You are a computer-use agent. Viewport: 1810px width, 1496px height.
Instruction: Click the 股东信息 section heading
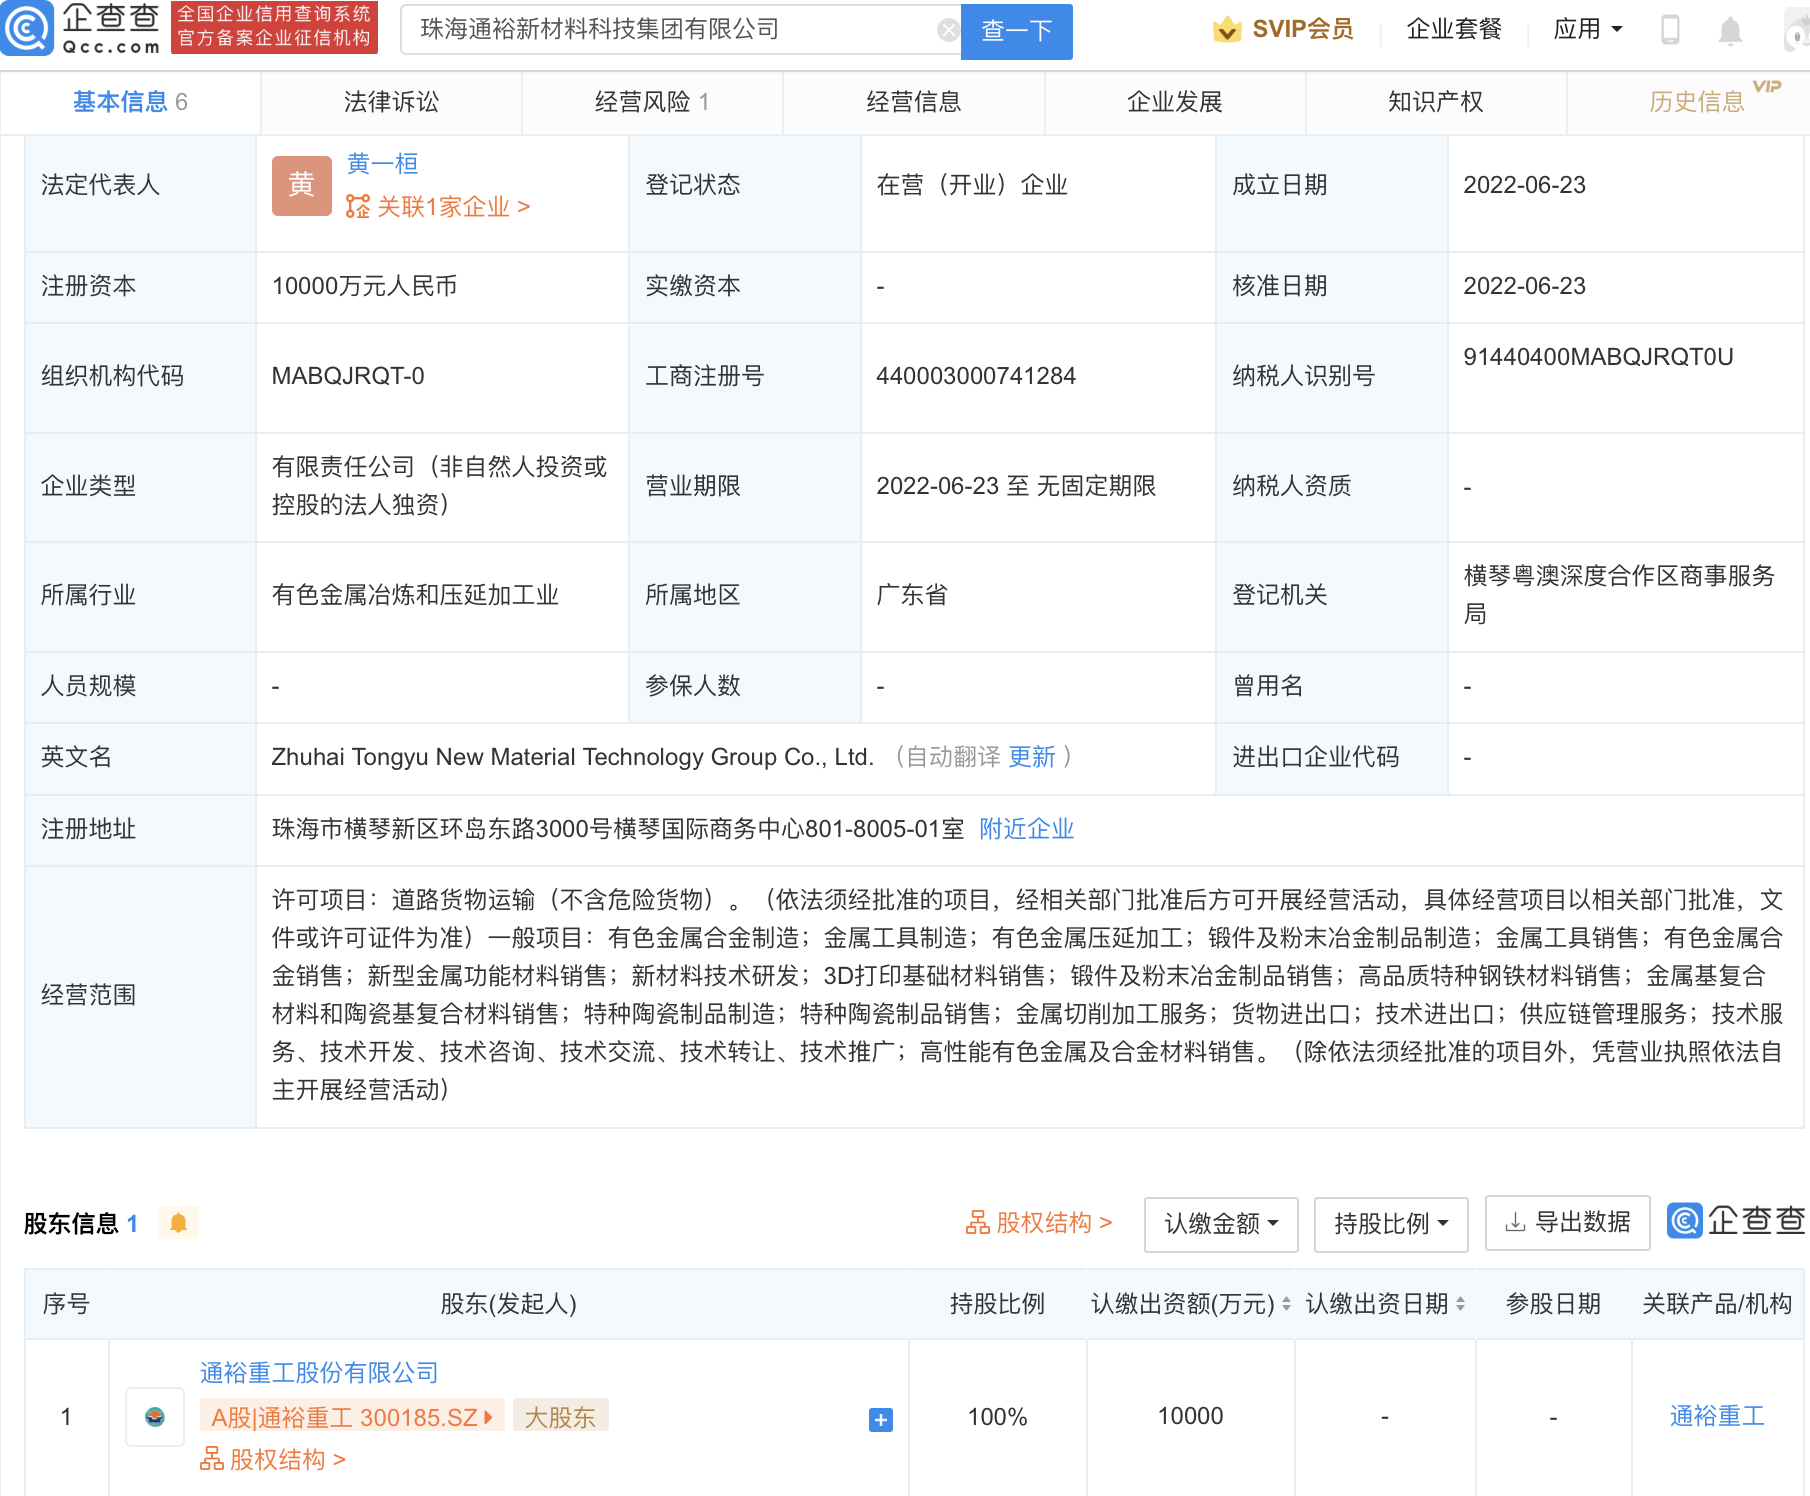(71, 1223)
